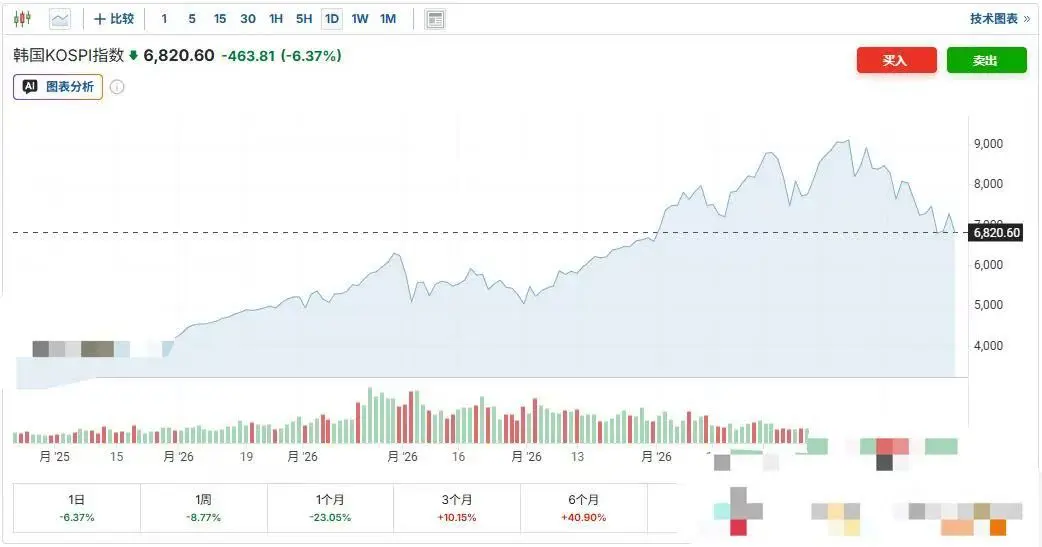Screen dimensions: 1042x547
Task: Open the chart layout table icon
Action: pyautogui.click(x=435, y=19)
